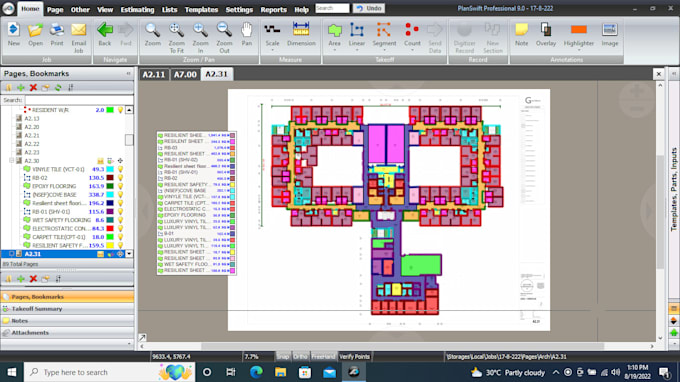
Task: Open File Explorer from the taskbar
Action: [x=281, y=372]
